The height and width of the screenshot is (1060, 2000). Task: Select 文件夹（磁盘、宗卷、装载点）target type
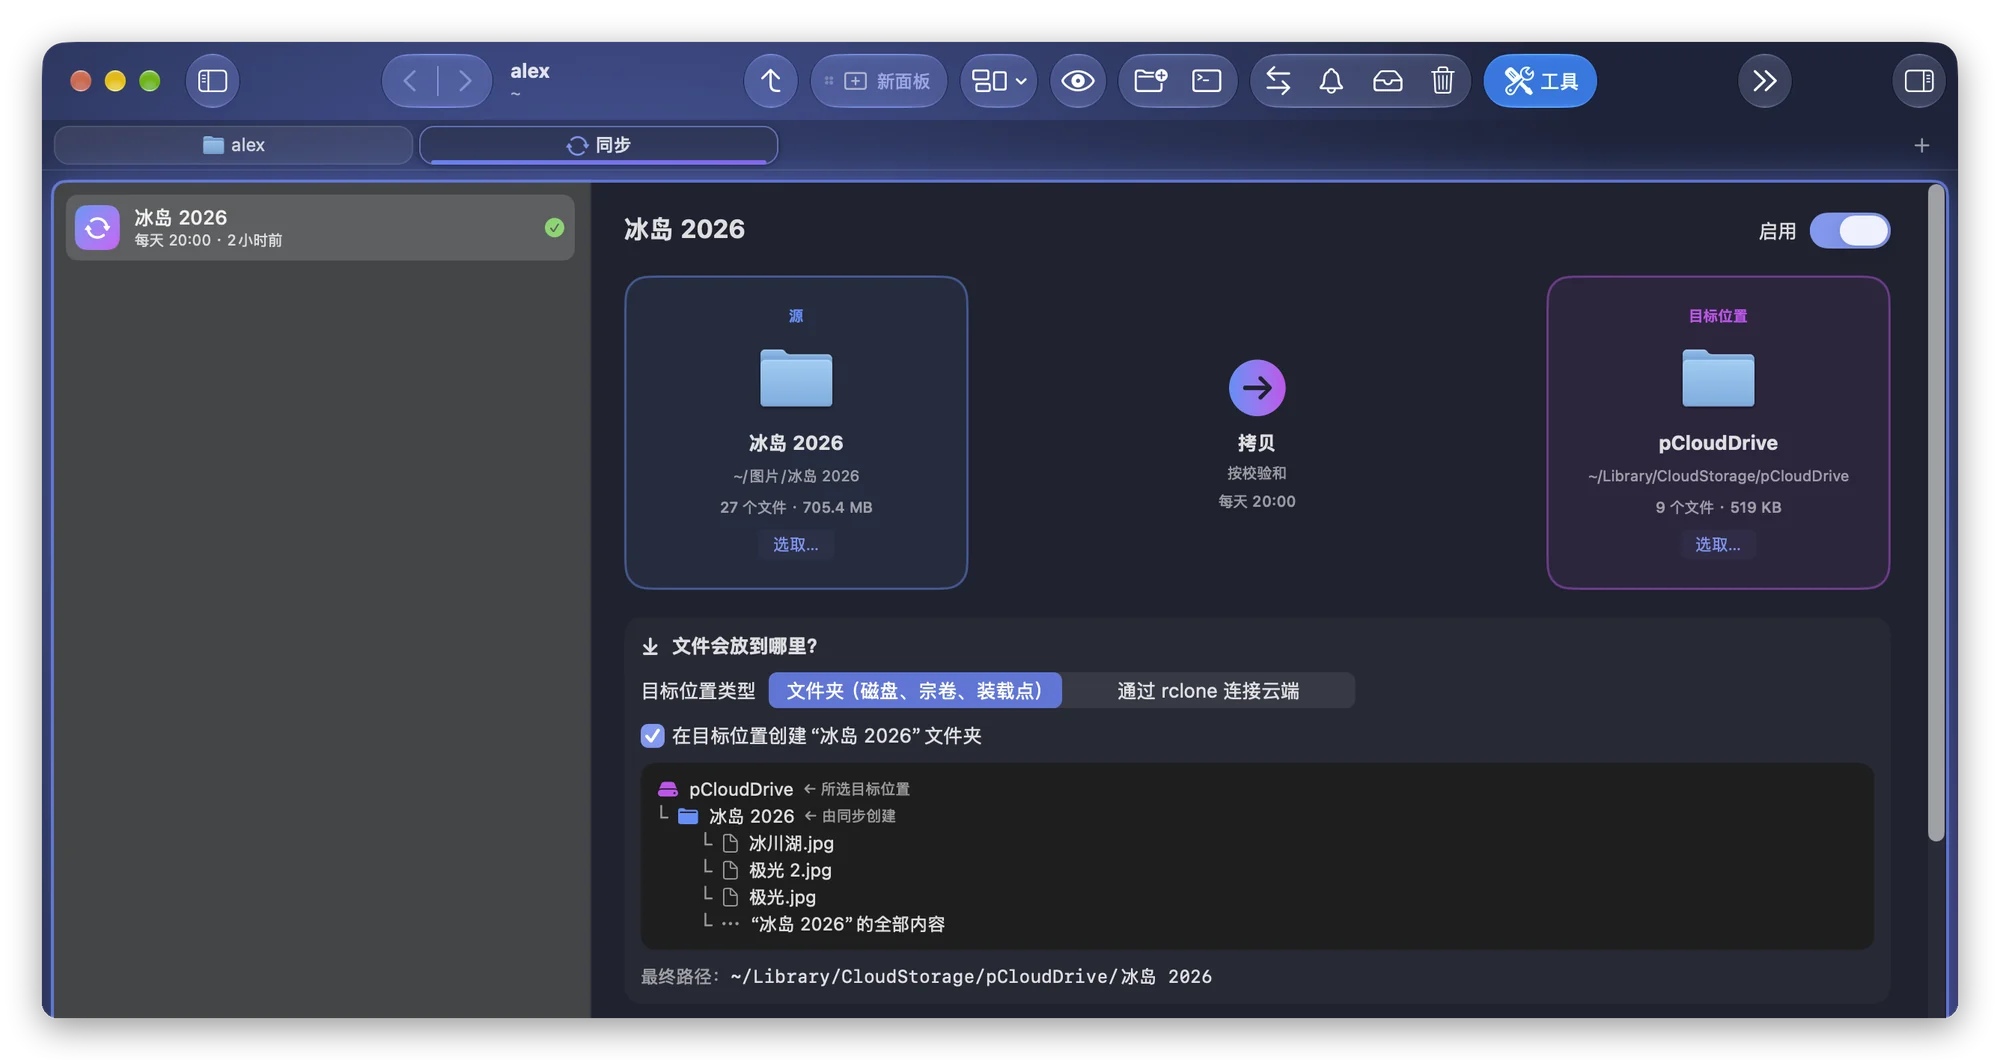[915, 691]
